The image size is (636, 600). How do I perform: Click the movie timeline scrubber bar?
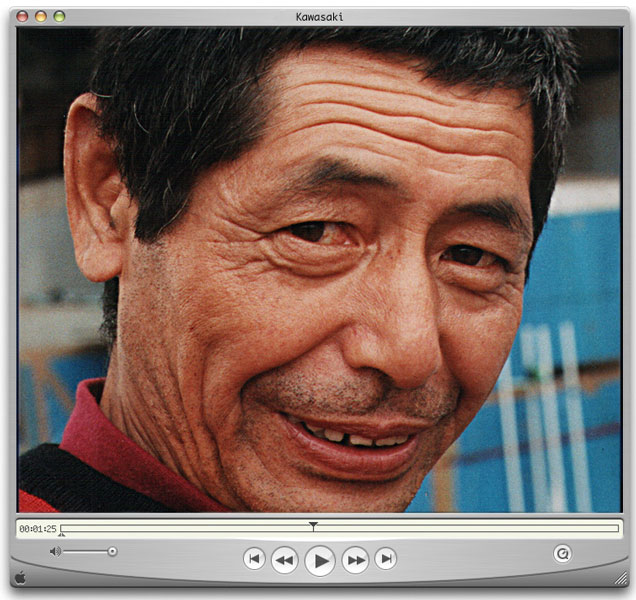click(x=339, y=528)
